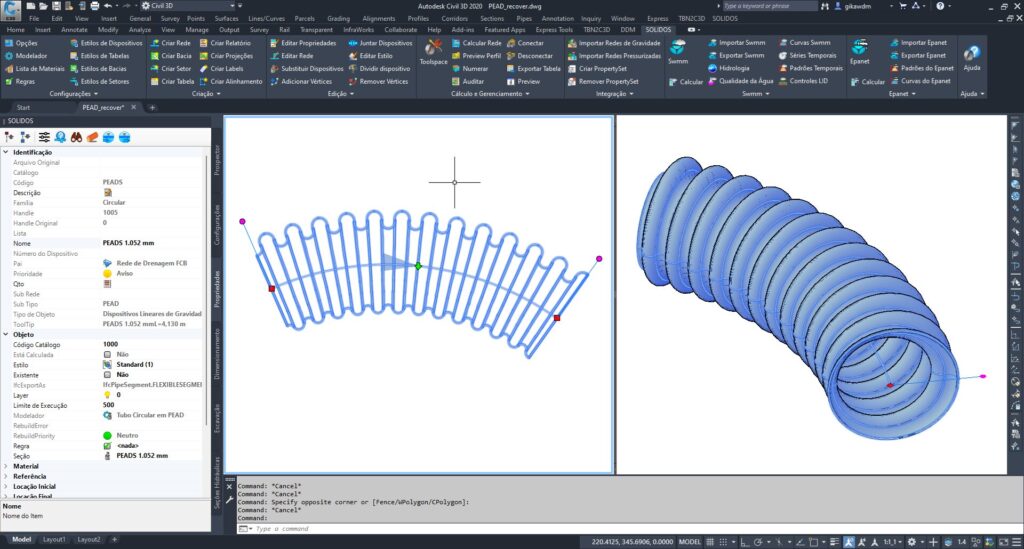This screenshot has height=549, width=1024.
Task: Open Estilos de Dispositivos
Action: coord(106,43)
